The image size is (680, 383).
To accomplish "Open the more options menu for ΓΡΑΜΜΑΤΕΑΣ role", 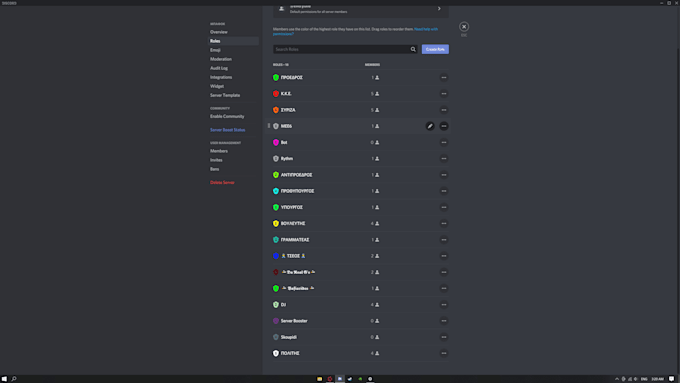I will 444,239.
